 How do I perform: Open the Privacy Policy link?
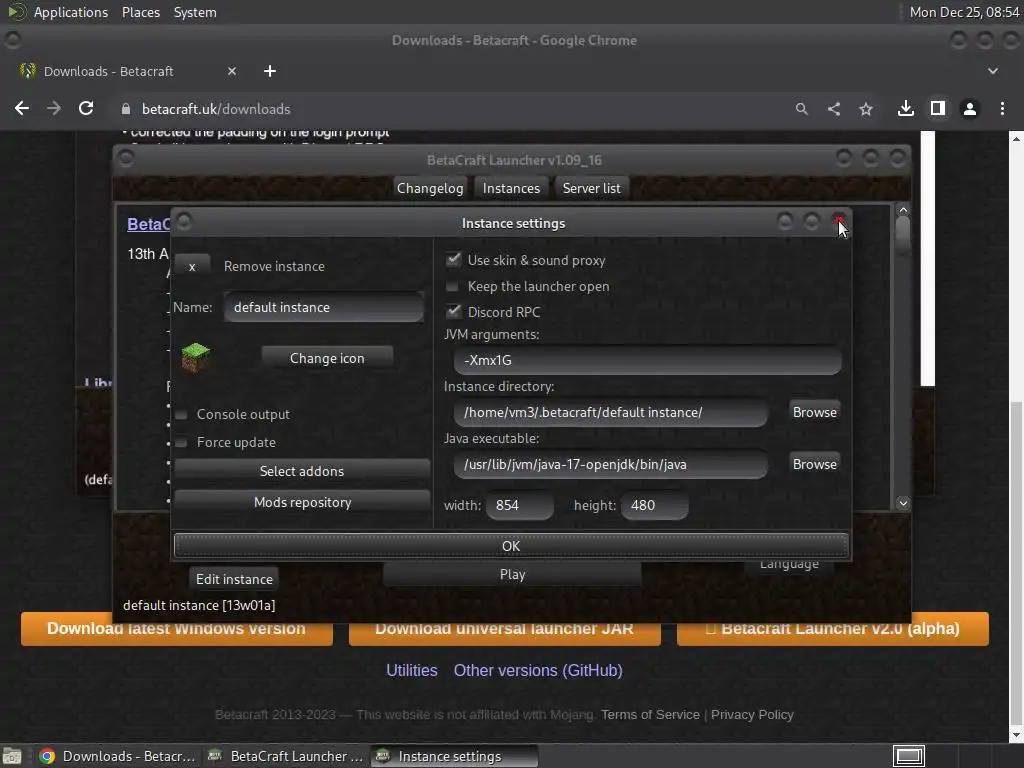pos(752,714)
